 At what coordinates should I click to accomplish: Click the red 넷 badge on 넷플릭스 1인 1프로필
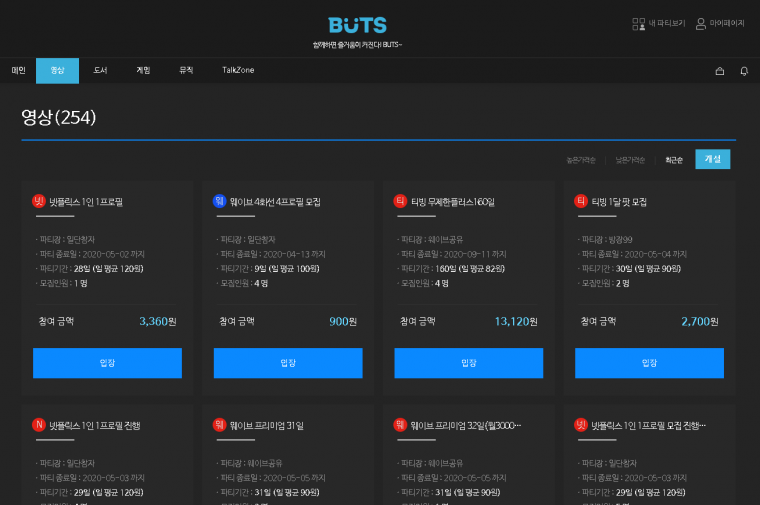39,201
